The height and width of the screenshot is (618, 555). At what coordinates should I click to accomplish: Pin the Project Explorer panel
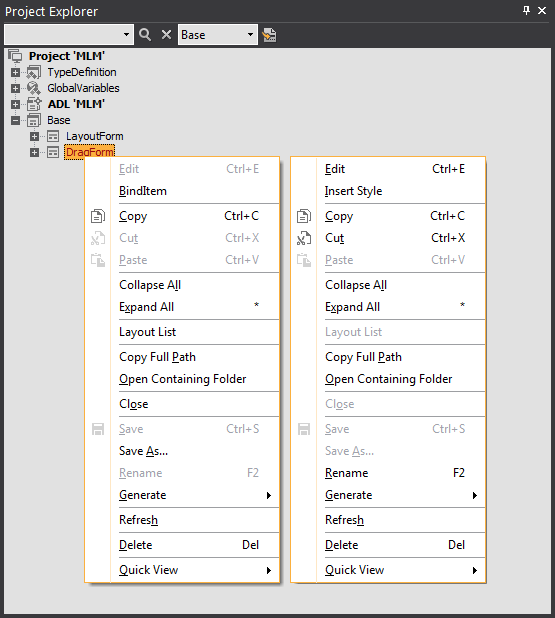[526, 10]
